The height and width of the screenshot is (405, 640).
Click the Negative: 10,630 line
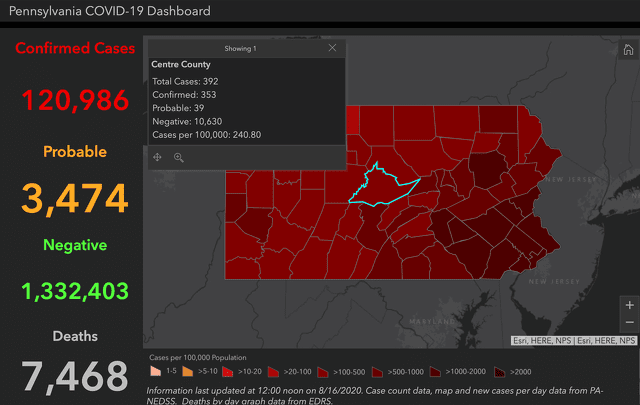187,121
